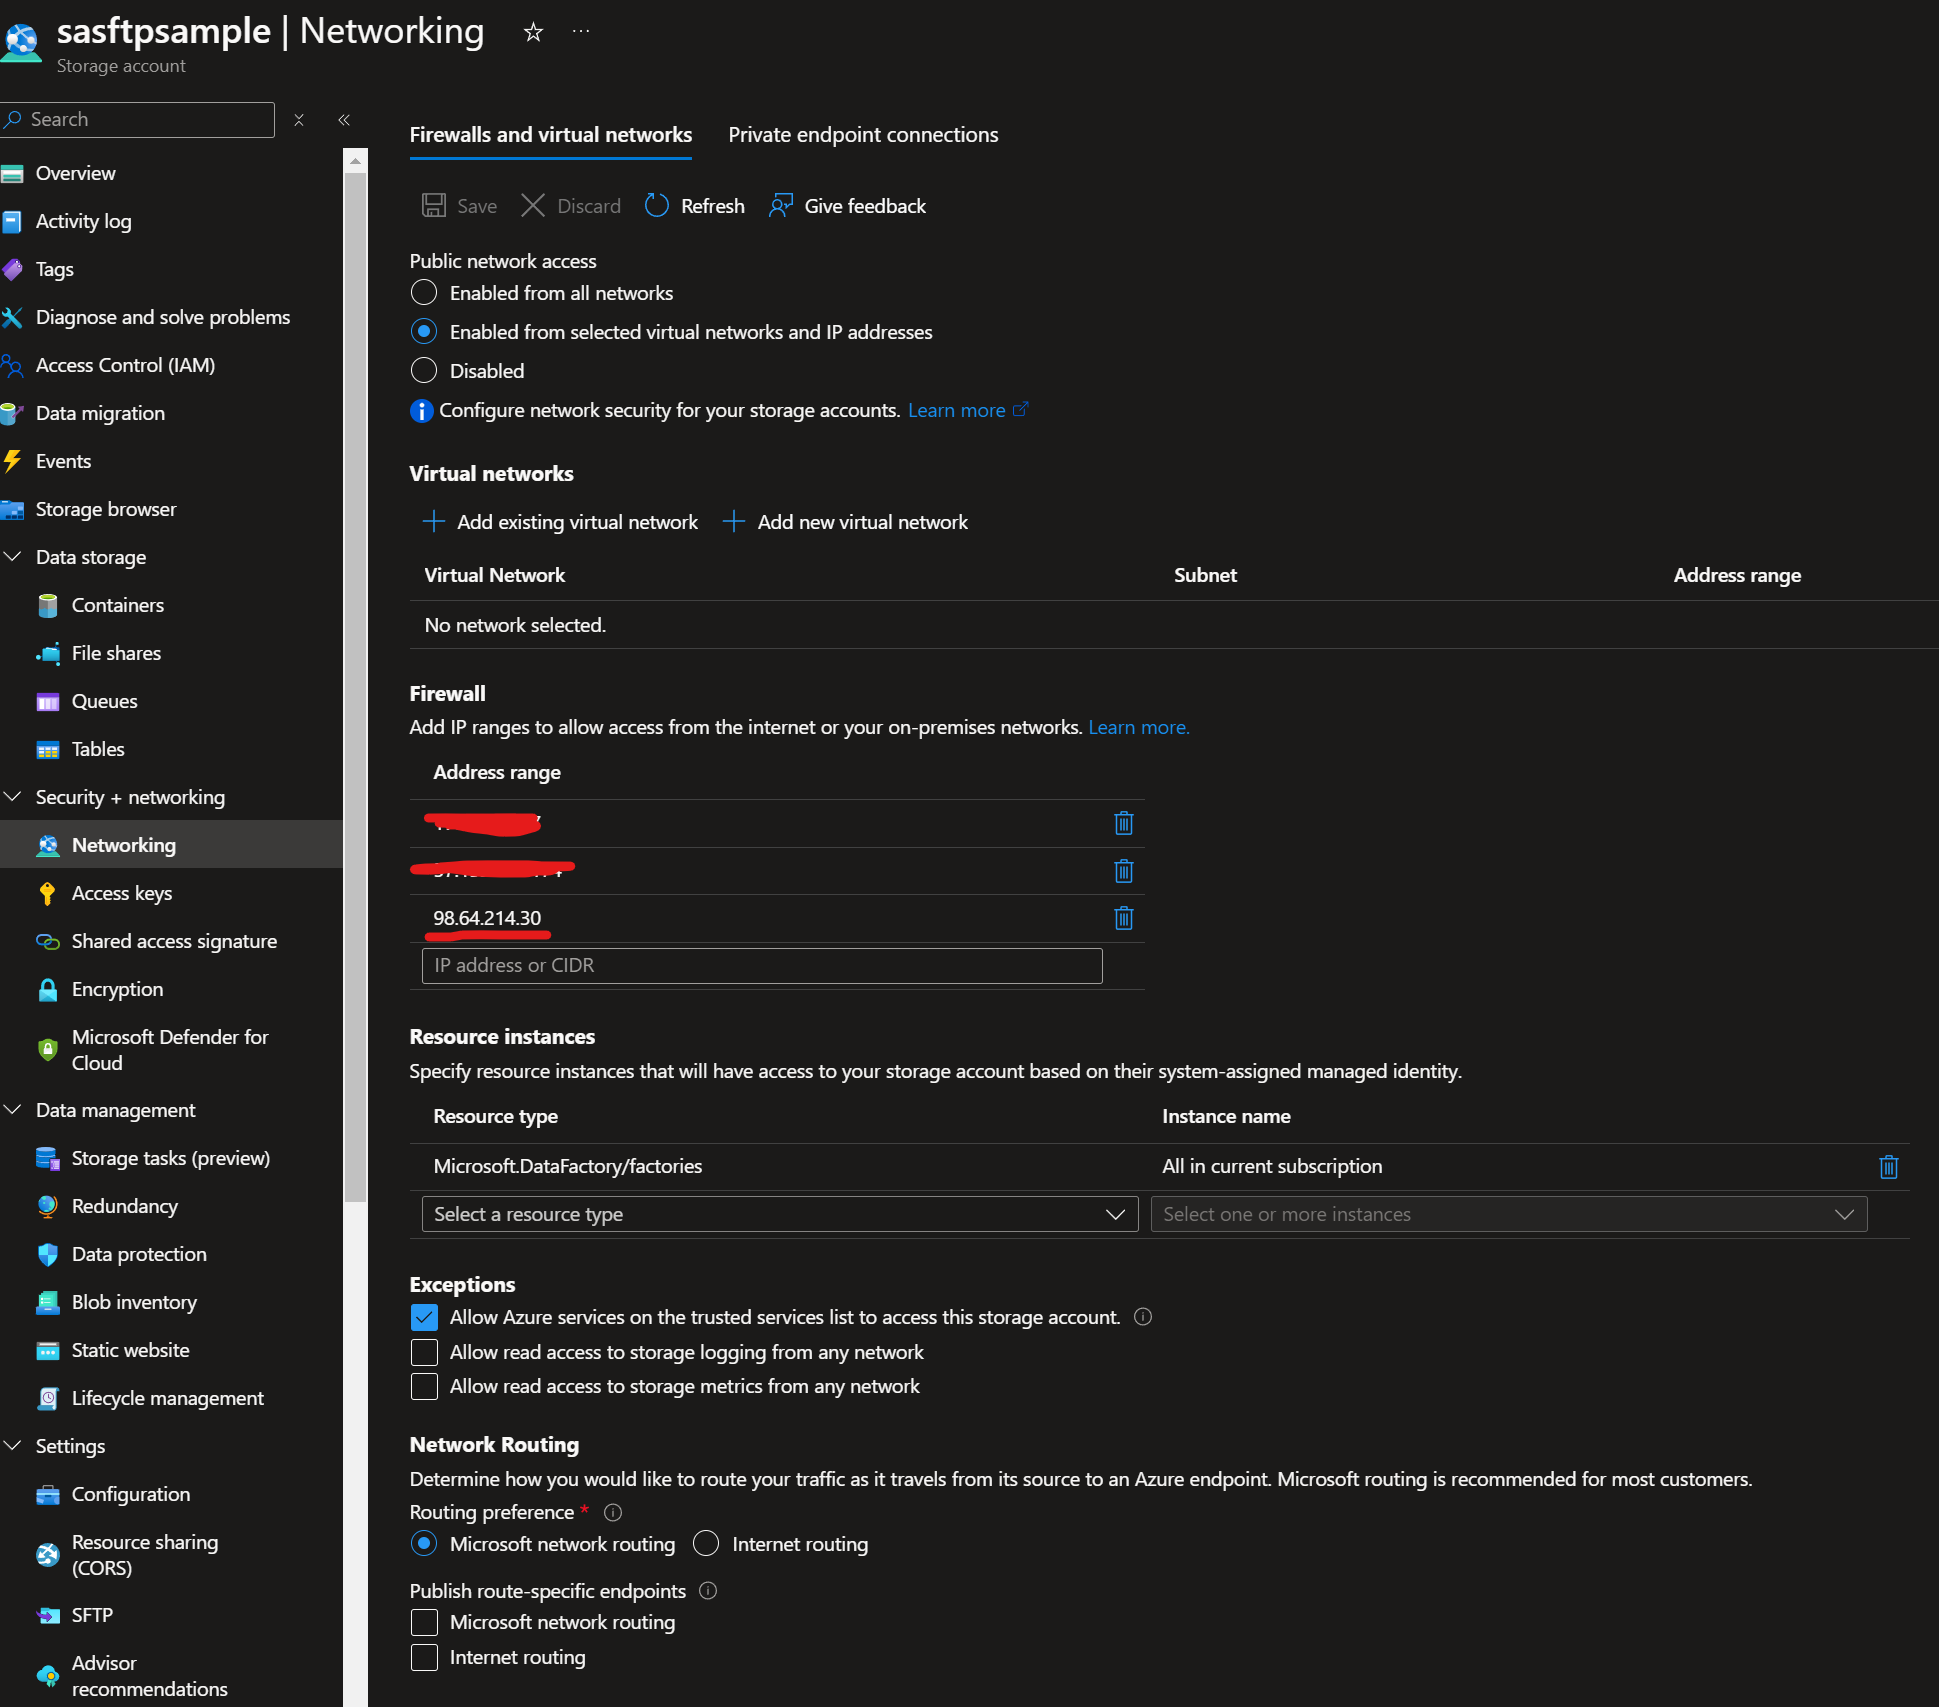The height and width of the screenshot is (1707, 1939).
Task: Open the Select one or more instances dropdown
Action: (x=1507, y=1213)
